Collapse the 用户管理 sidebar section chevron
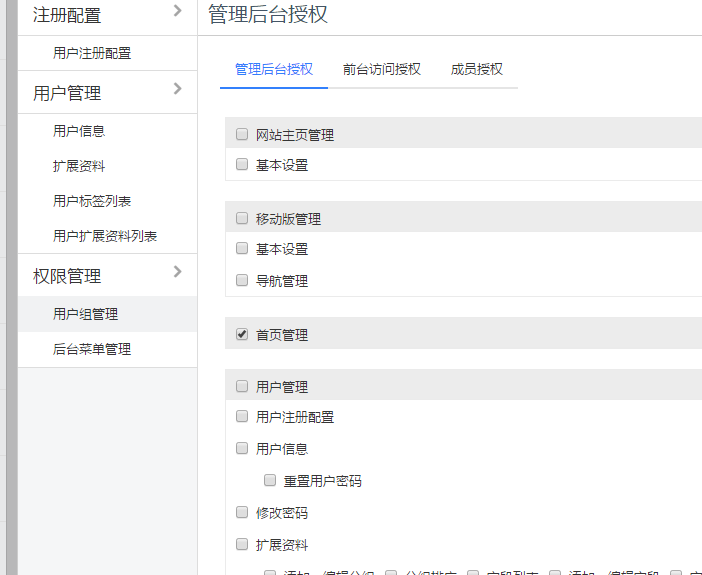 coord(177,89)
